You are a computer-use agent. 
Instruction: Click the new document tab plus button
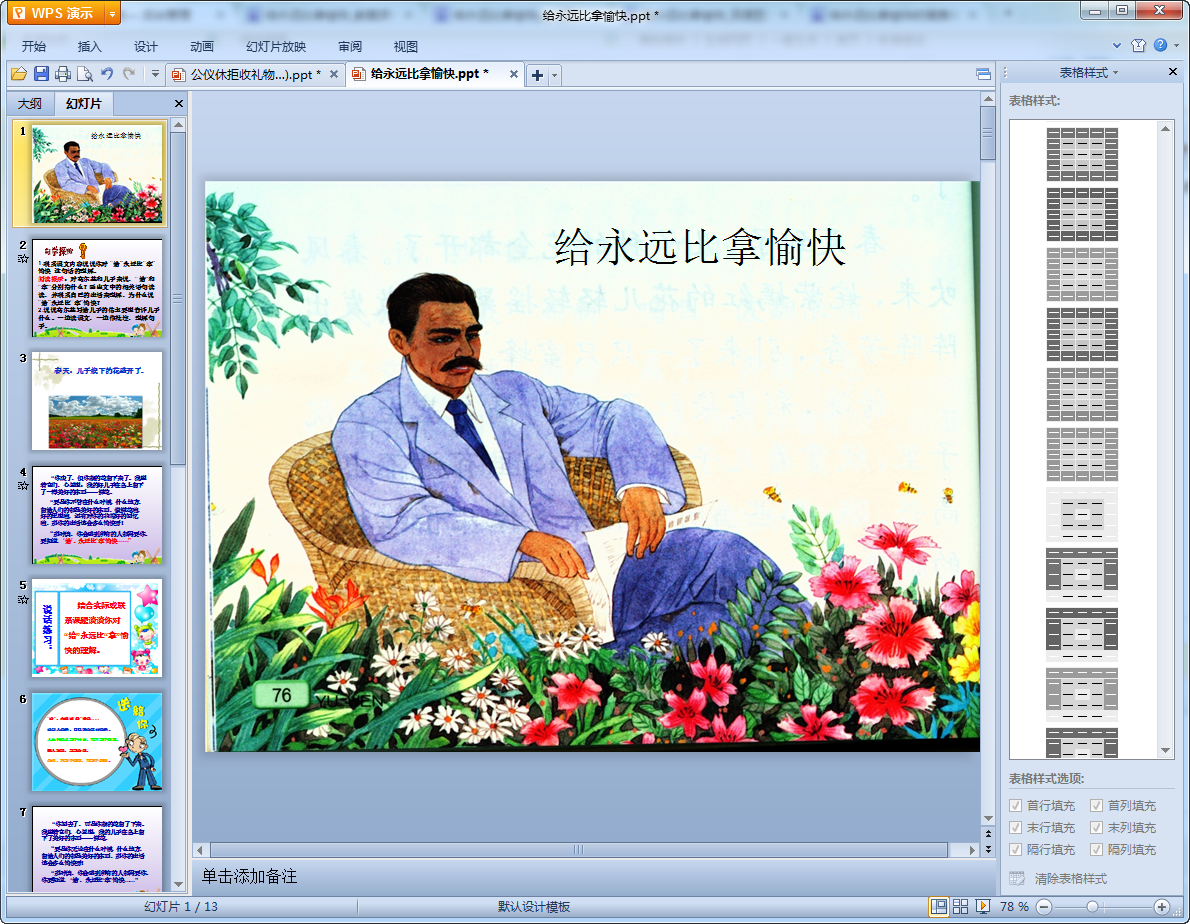(537, 75)
